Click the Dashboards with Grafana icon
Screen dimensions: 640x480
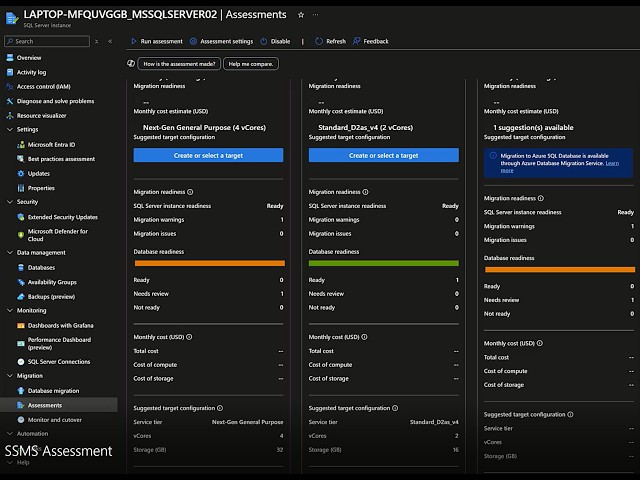coord(21,325)
